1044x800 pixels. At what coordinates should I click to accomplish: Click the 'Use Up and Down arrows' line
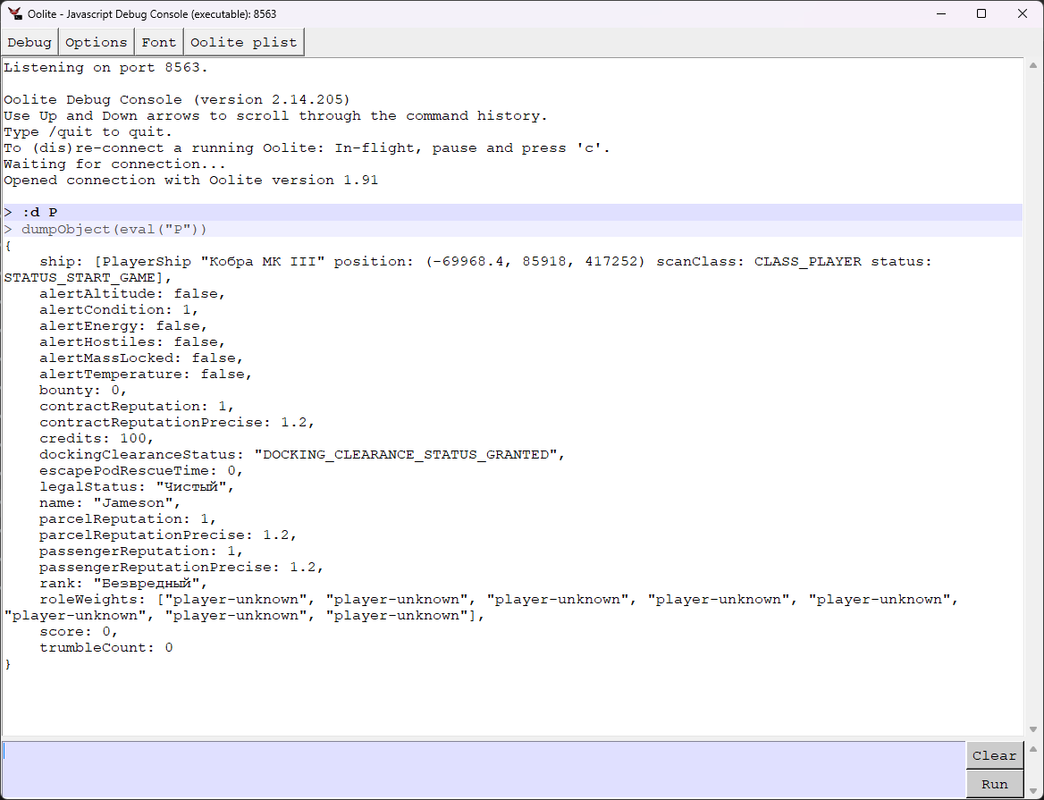click(276, 116)
